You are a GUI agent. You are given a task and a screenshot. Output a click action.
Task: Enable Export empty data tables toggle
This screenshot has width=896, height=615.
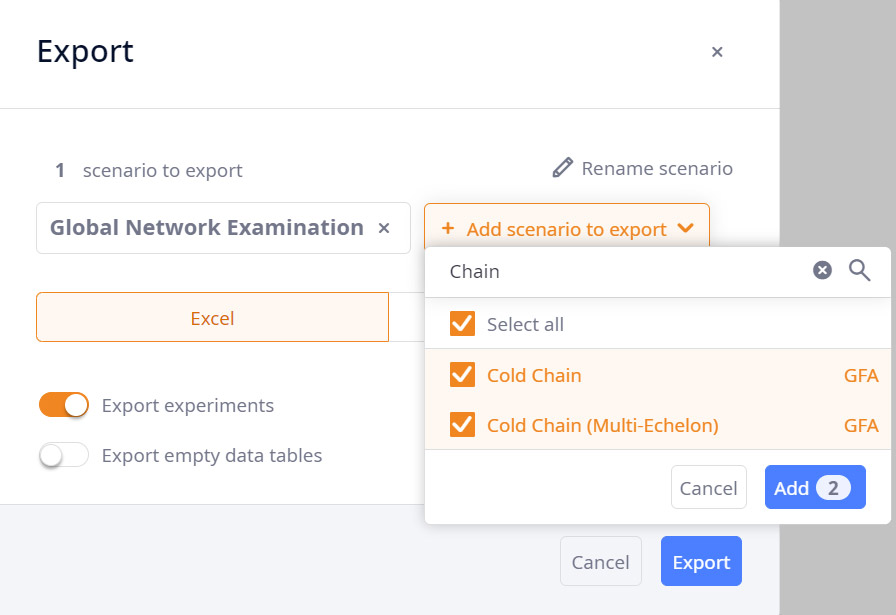pos(64,456)
